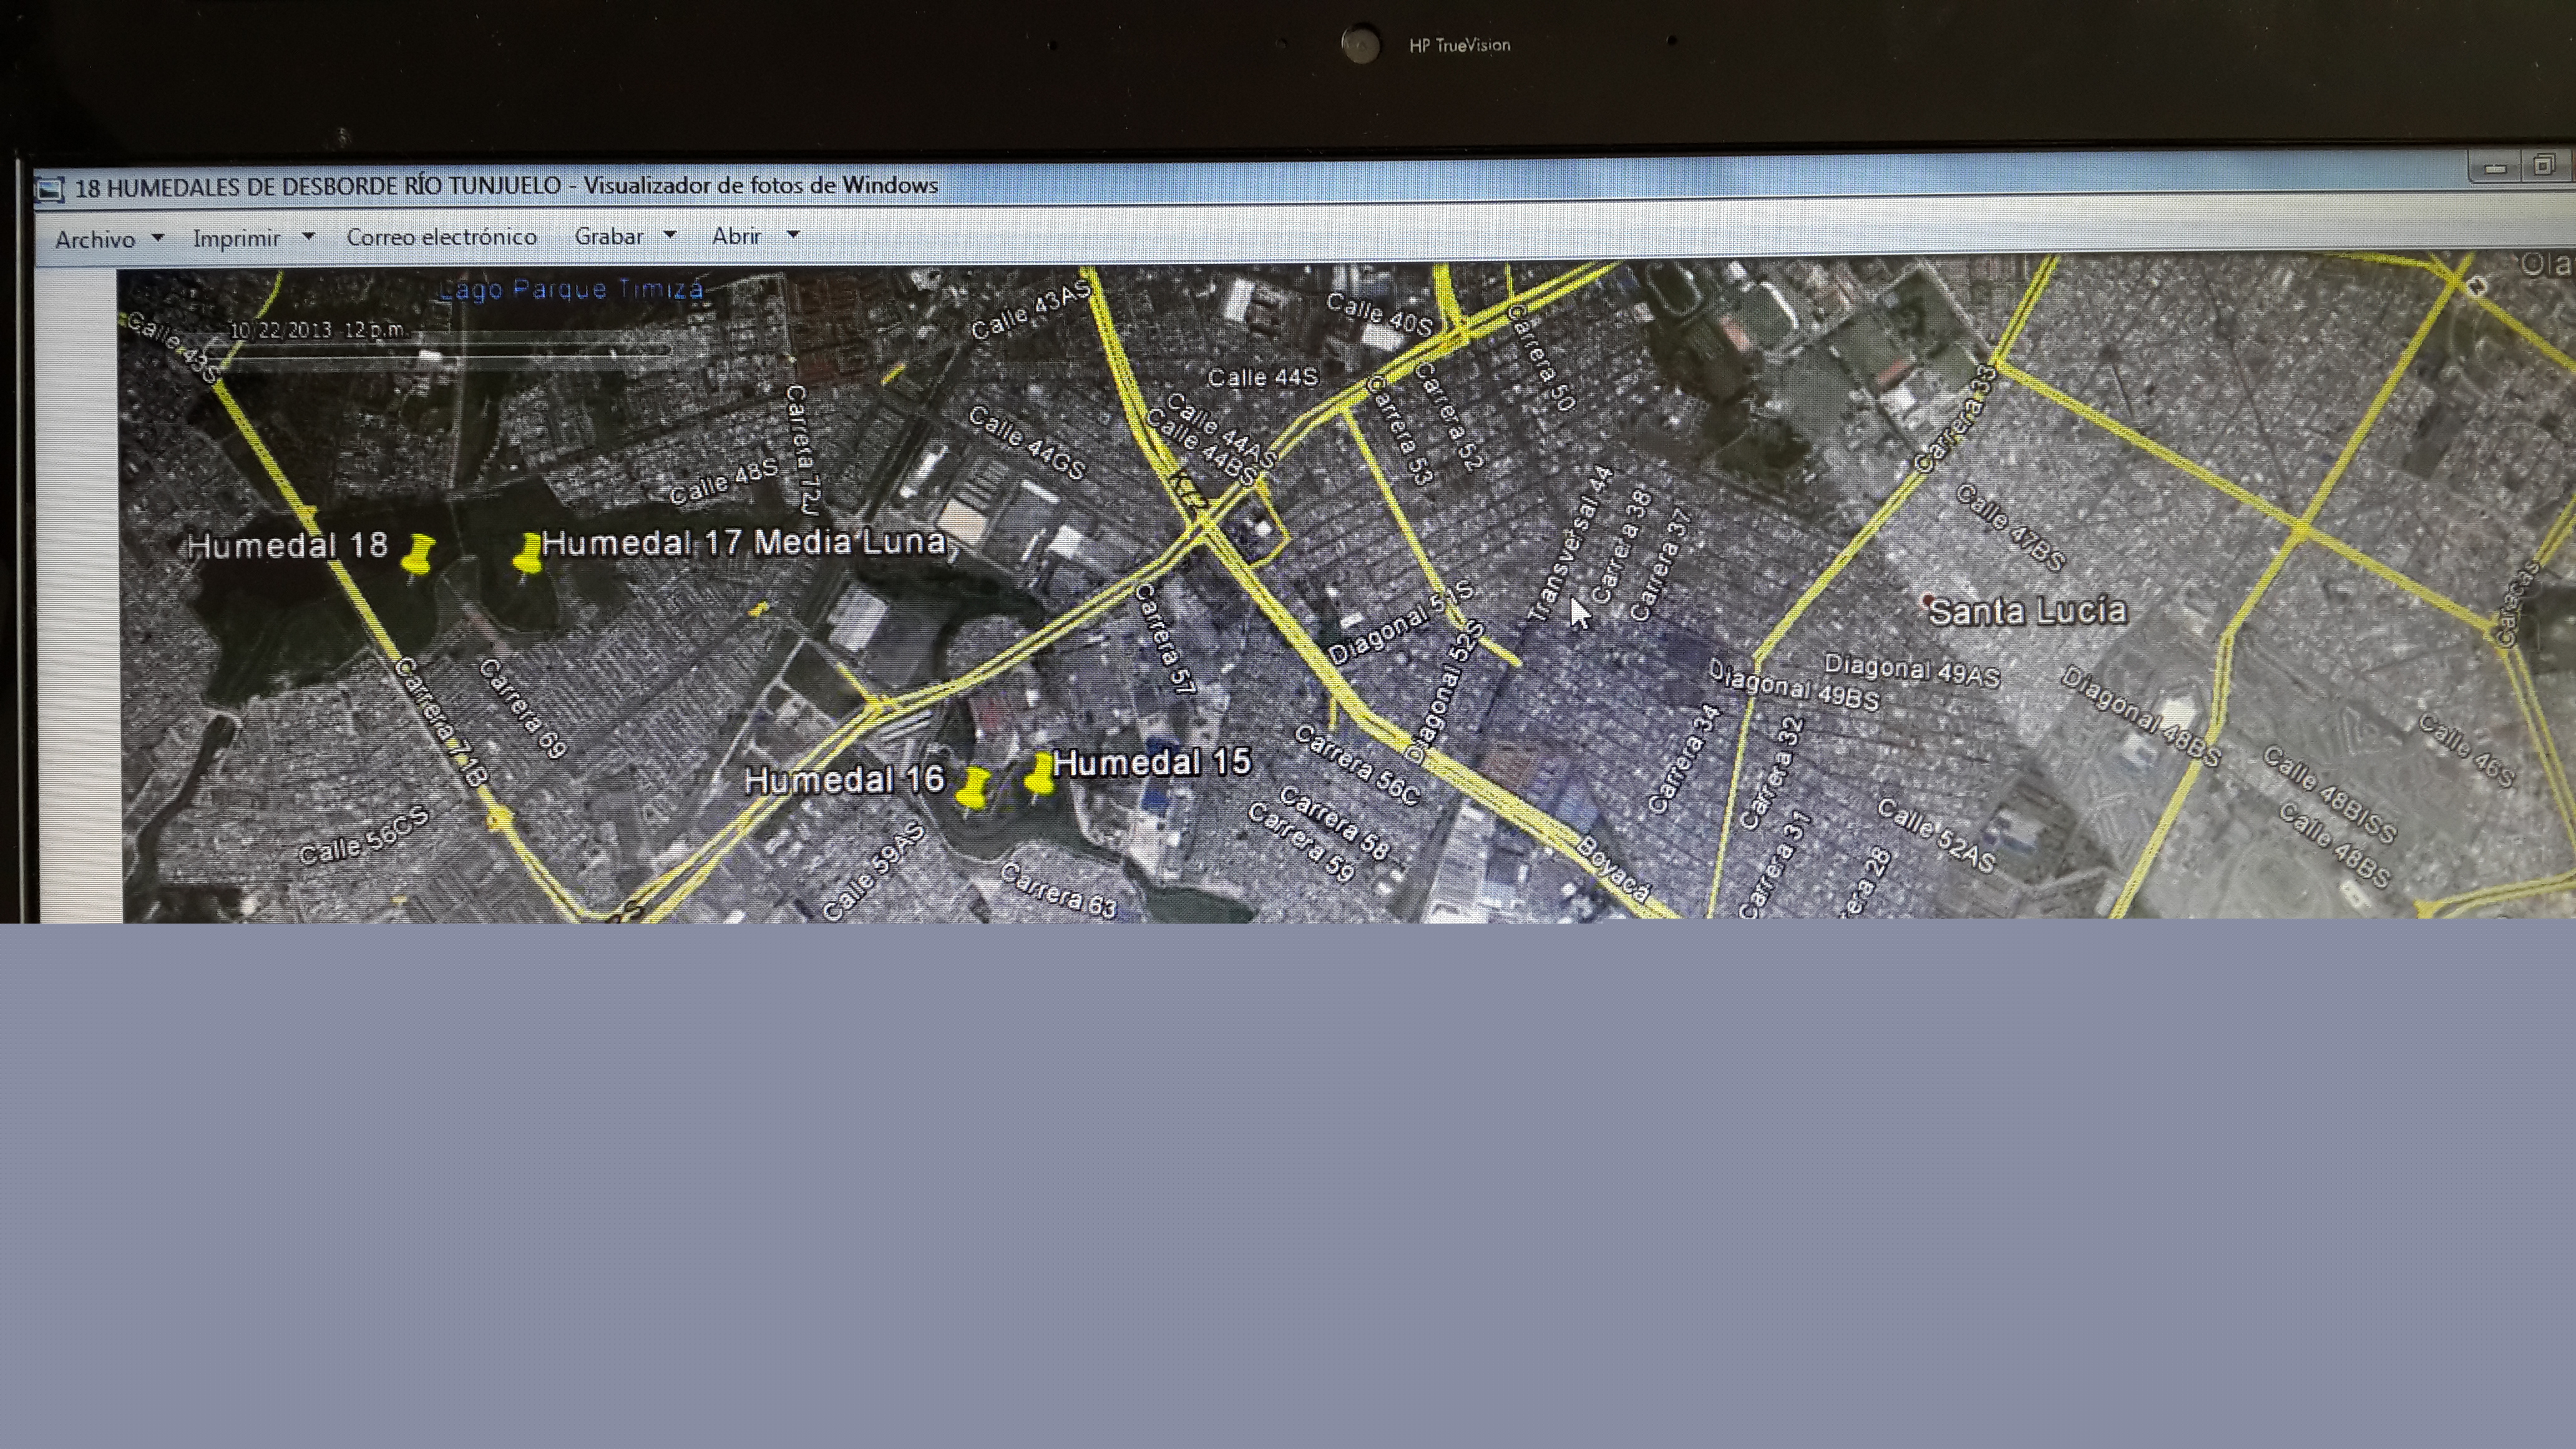Image resolution: width=2576 pixels, height=1449 pixels.
Task: Expand the Archivo dropdown arrow
Action: tap(158, 238)
